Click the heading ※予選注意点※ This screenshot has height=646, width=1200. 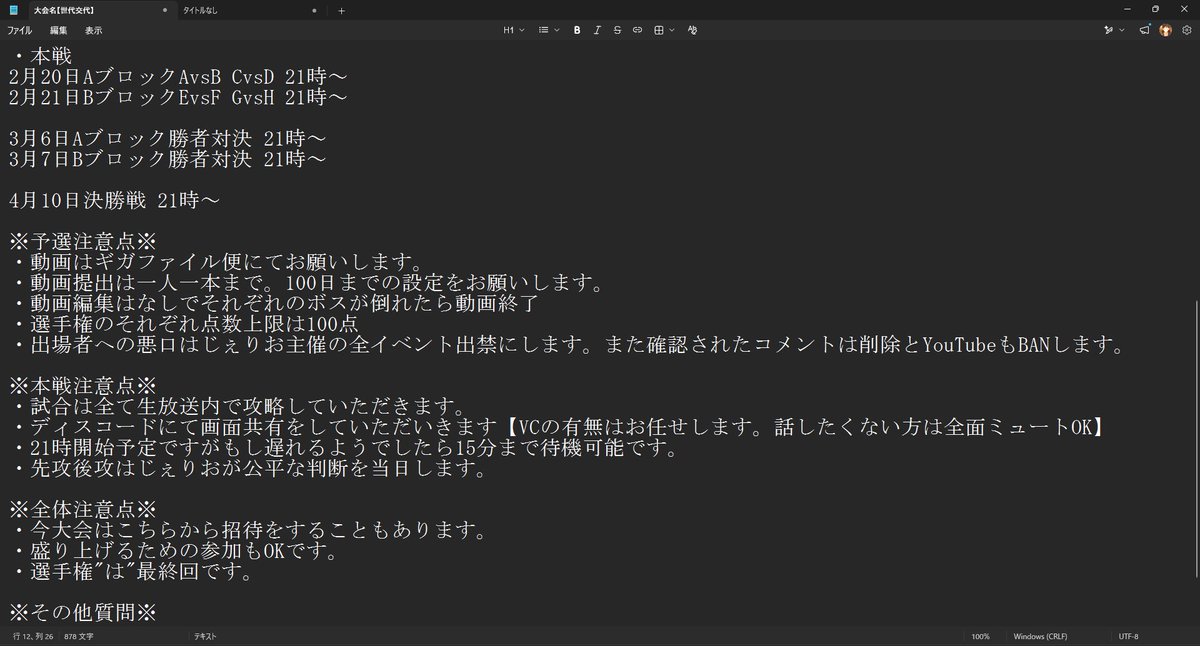tap(83, 243)
